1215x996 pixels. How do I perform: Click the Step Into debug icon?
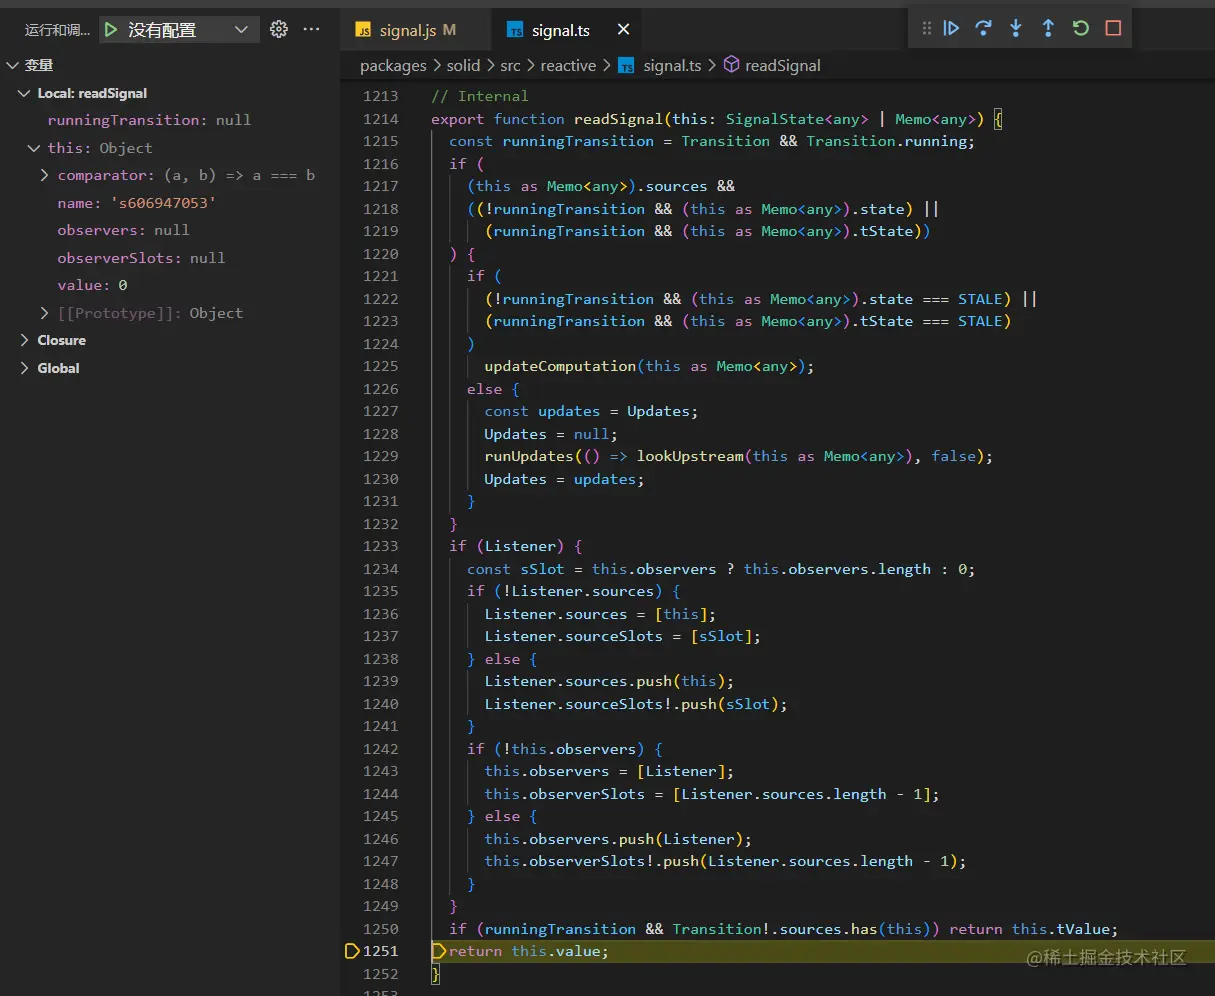click(1016, 29)
